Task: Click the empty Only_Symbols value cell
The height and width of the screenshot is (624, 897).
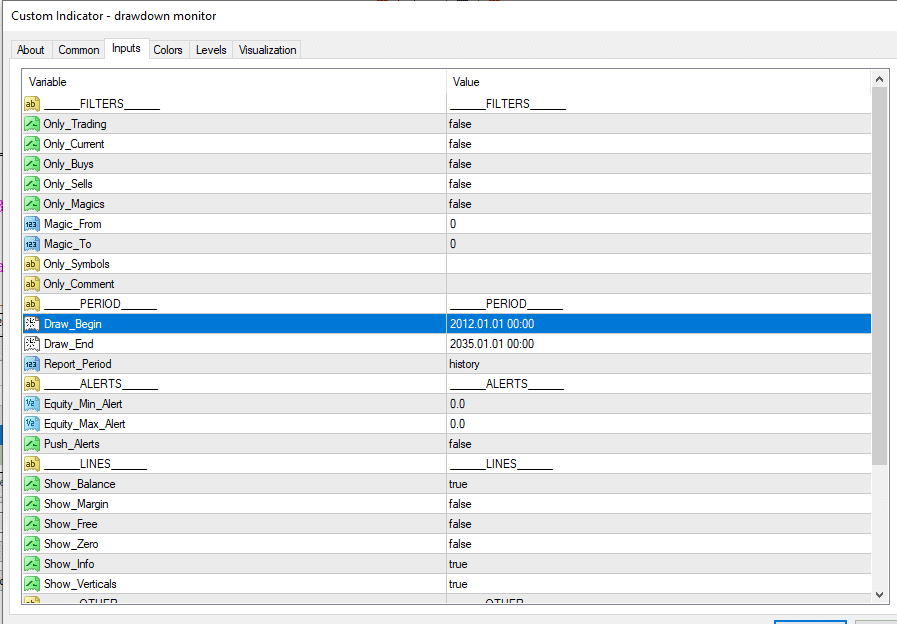Action: point(659,264)
